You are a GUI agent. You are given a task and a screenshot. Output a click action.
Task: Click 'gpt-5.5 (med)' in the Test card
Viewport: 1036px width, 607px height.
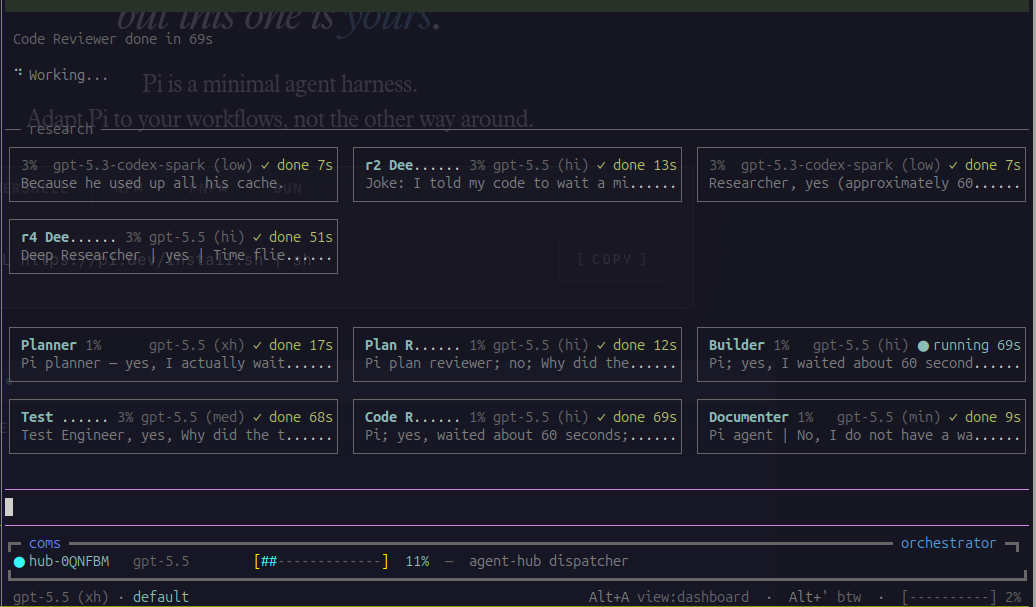tap(193, 417)
